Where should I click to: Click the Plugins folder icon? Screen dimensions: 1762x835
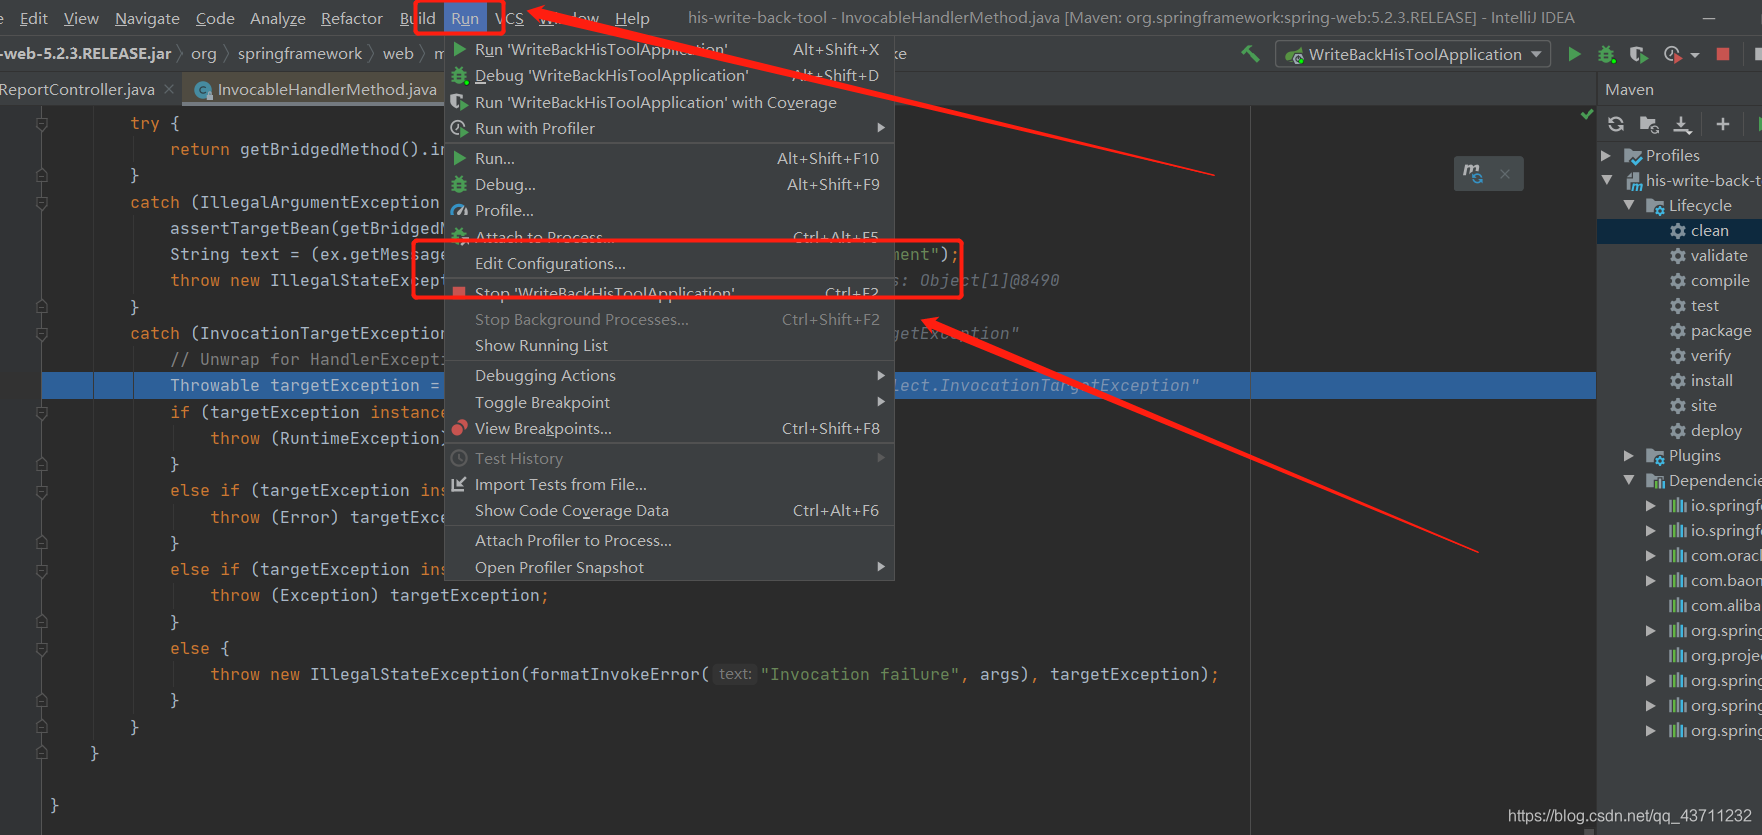(1655, 456)
